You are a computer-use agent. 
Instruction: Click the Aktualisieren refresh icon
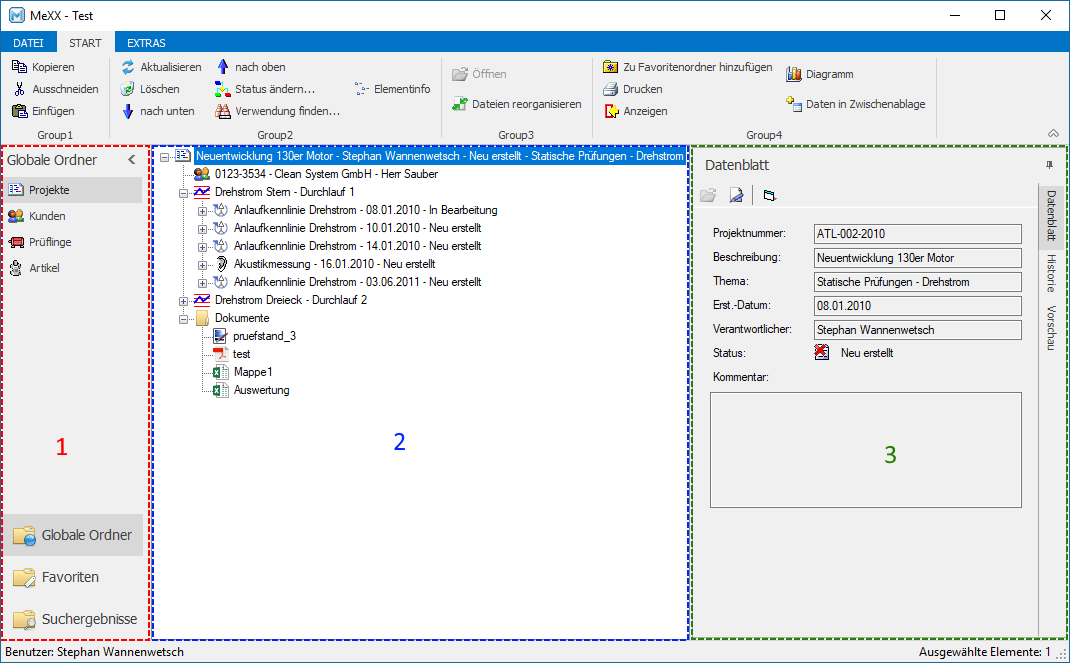point(128,67)
